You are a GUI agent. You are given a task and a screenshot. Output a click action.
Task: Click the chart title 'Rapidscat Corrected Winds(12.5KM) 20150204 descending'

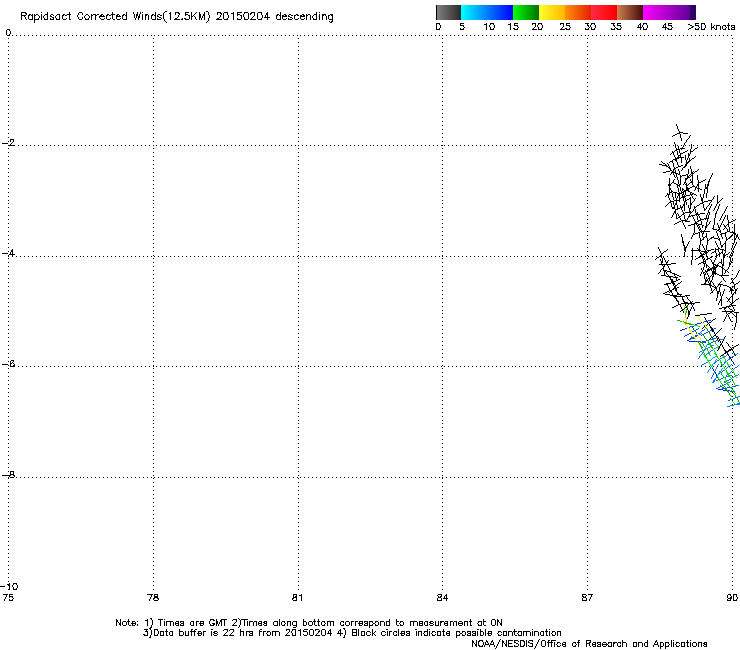click(177, 17)
